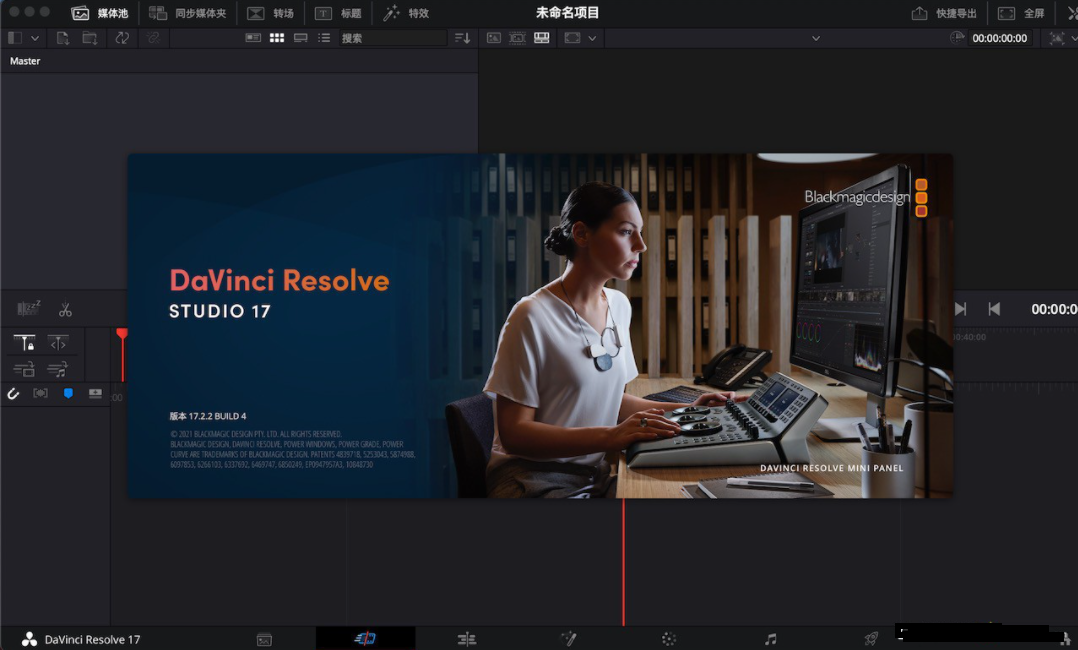Select timeline viewer mode
Screen dimensions: 1078x650
pyautogui.click(x=542, y=38)
